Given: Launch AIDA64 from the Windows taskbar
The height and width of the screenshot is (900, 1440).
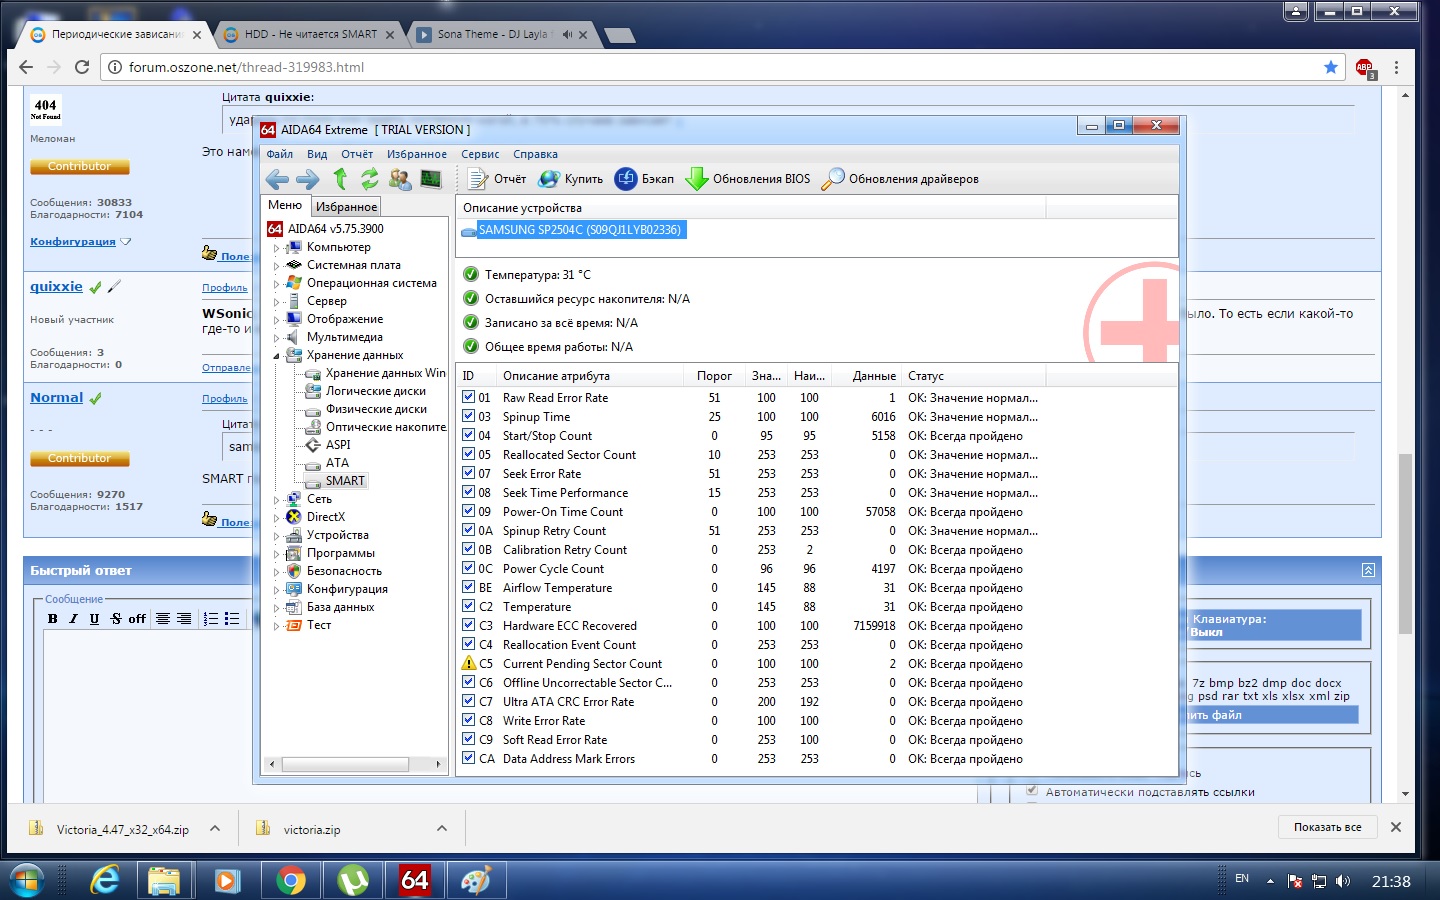Looking at the screenshot, I should tap(414, 880).
